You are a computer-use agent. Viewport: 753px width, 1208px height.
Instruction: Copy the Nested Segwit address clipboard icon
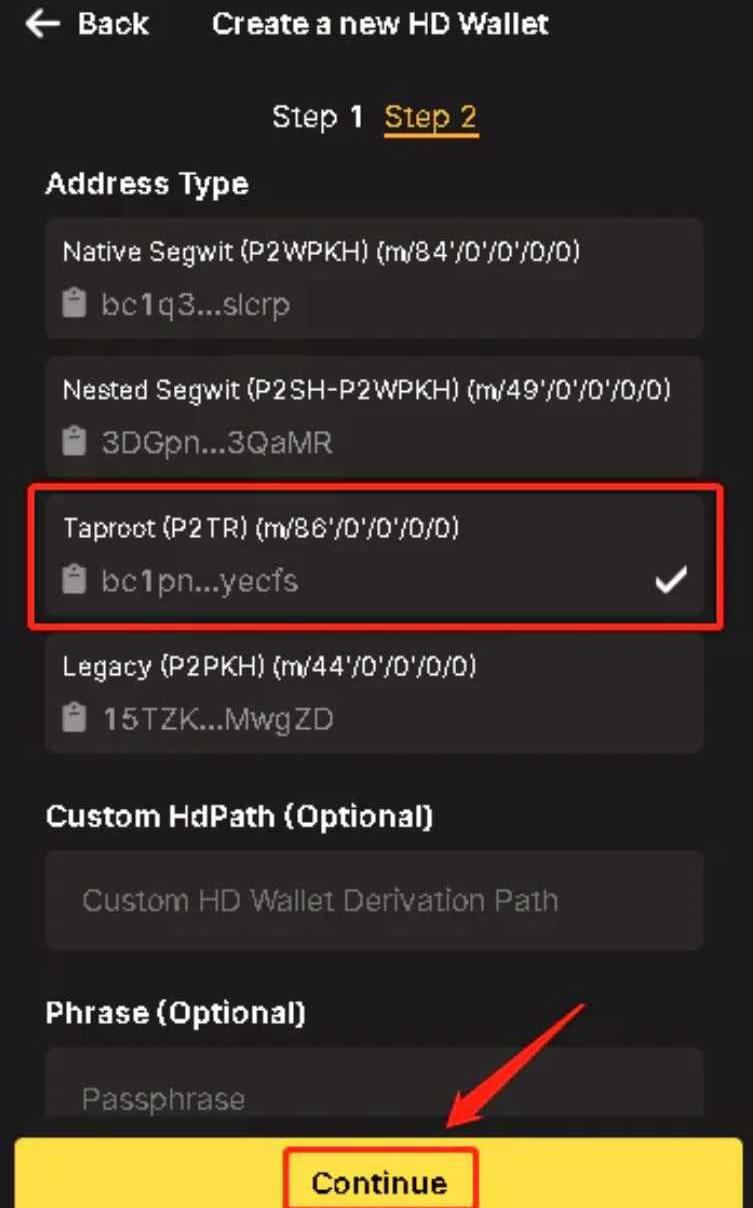click(74, 442)
